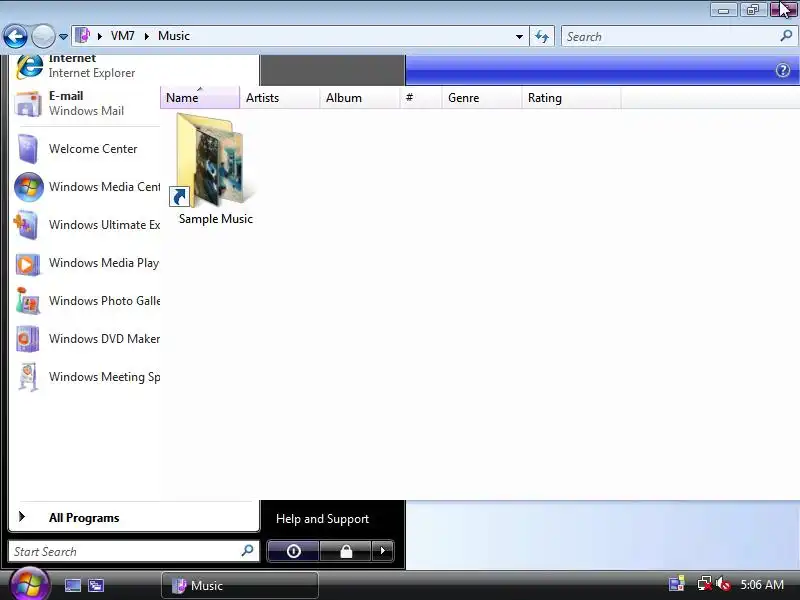Sort by the Name column header
Viewport: 800px width, 600px height.
point(199,97)
